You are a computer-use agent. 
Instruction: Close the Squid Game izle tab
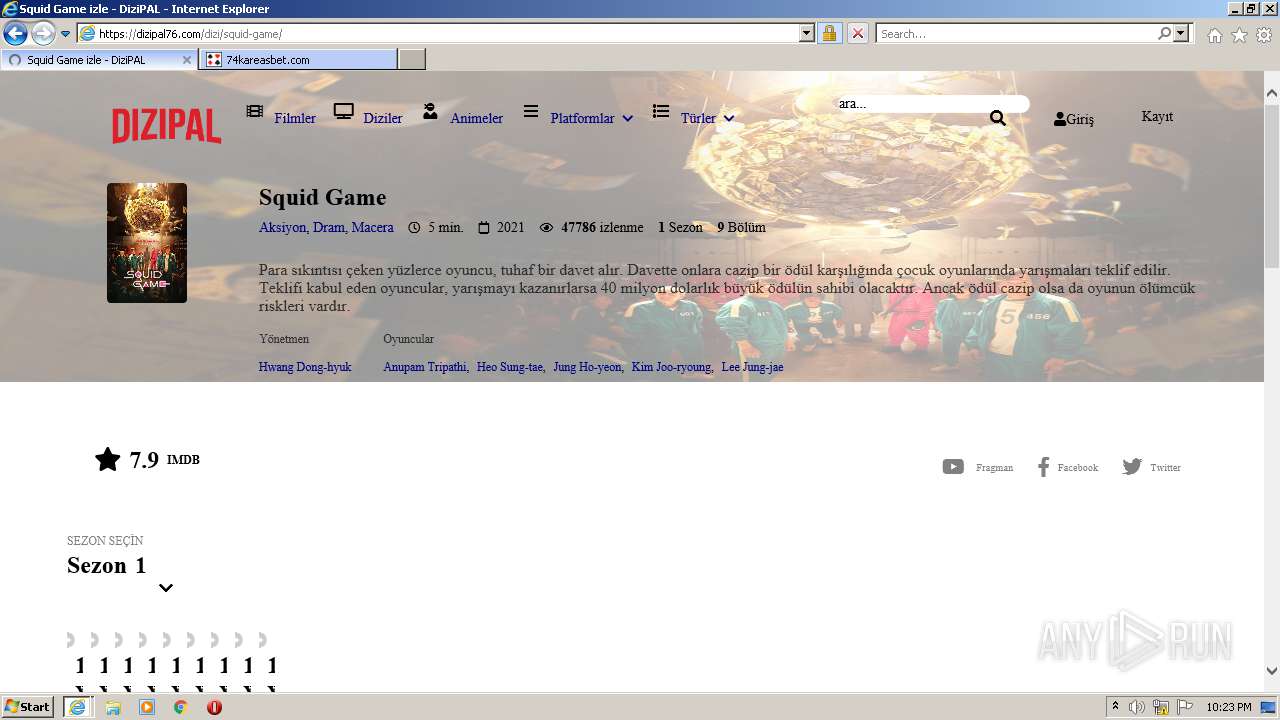point(186,60)
